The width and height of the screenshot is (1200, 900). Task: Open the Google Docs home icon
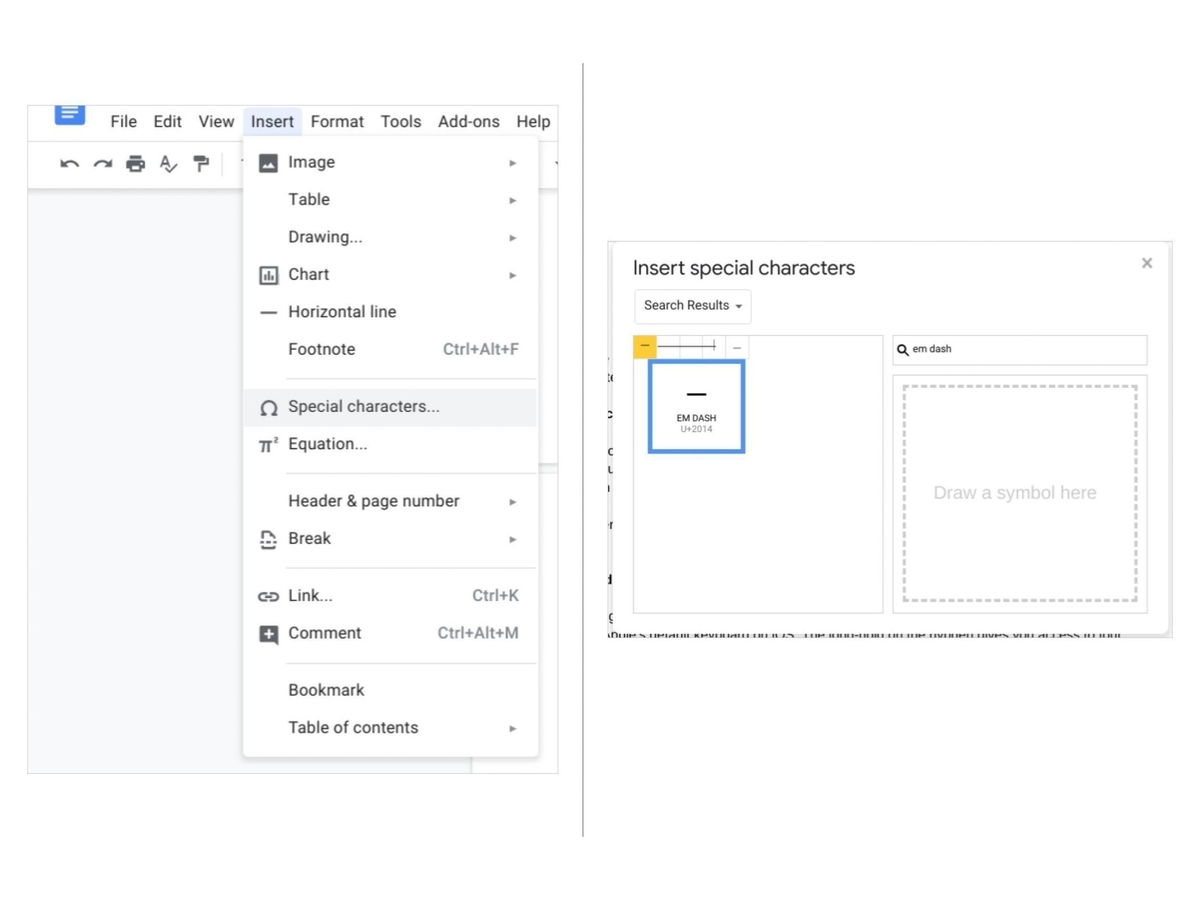click(68, 115)
